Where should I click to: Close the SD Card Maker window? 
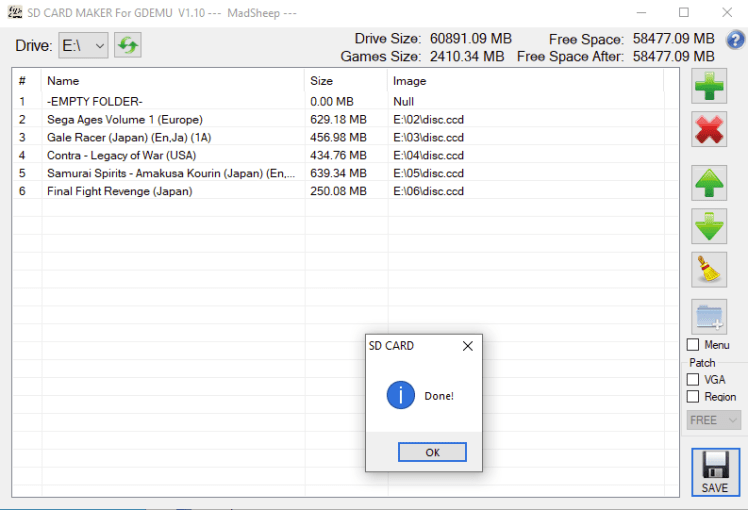[x=727, y=12]
